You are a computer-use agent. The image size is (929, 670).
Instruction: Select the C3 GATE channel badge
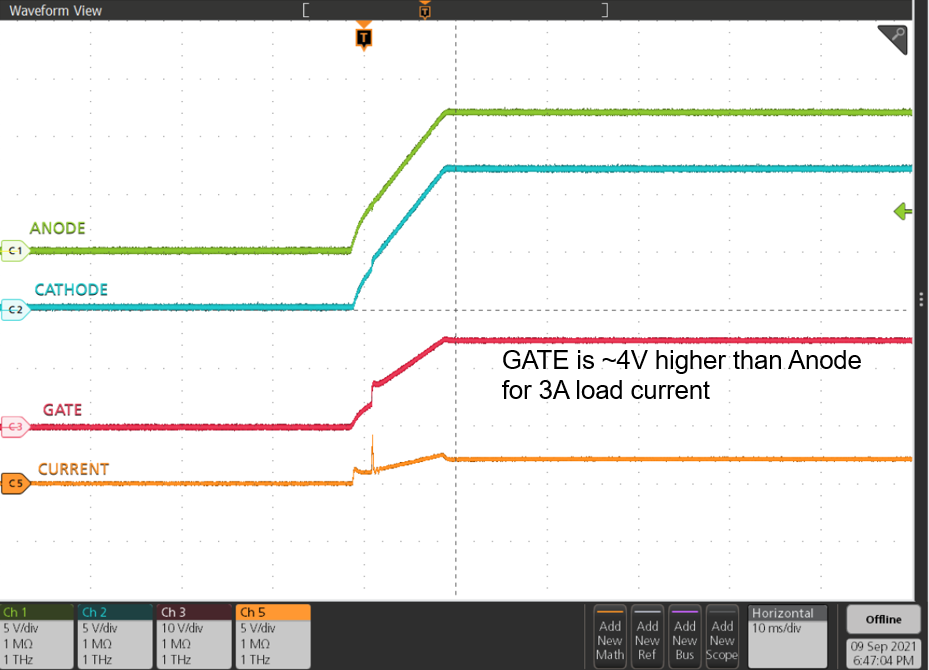pyautogui.click(x=14, y=425)
